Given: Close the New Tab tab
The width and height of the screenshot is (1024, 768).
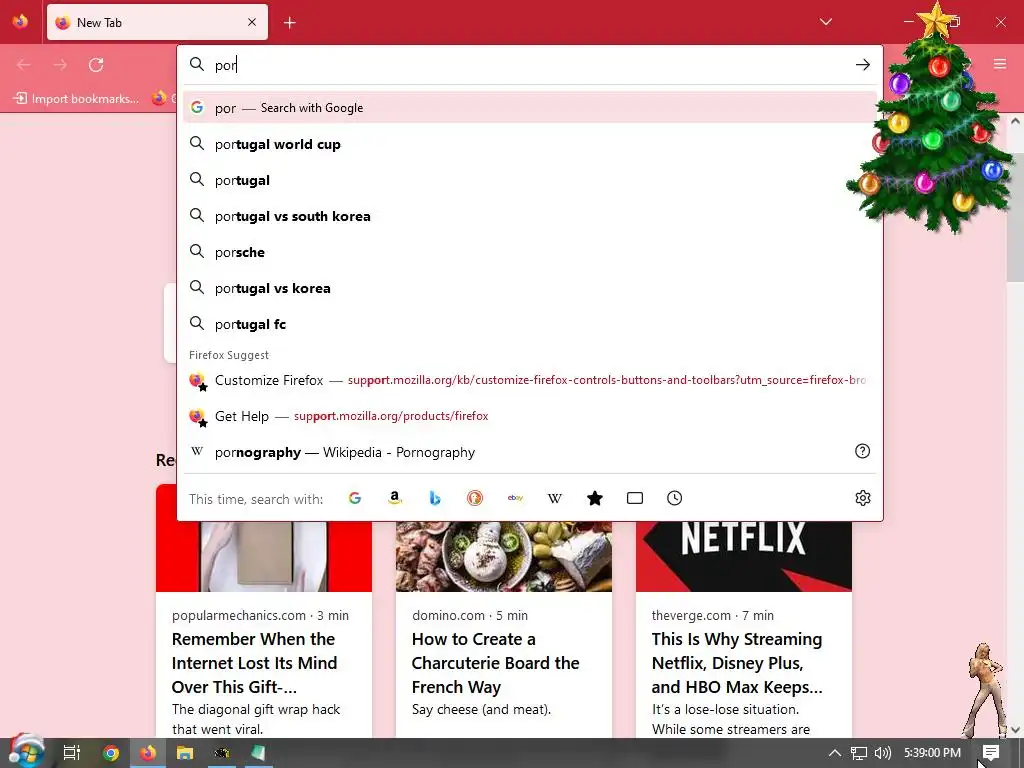Looking at the screenshot, I should [252, 22].
